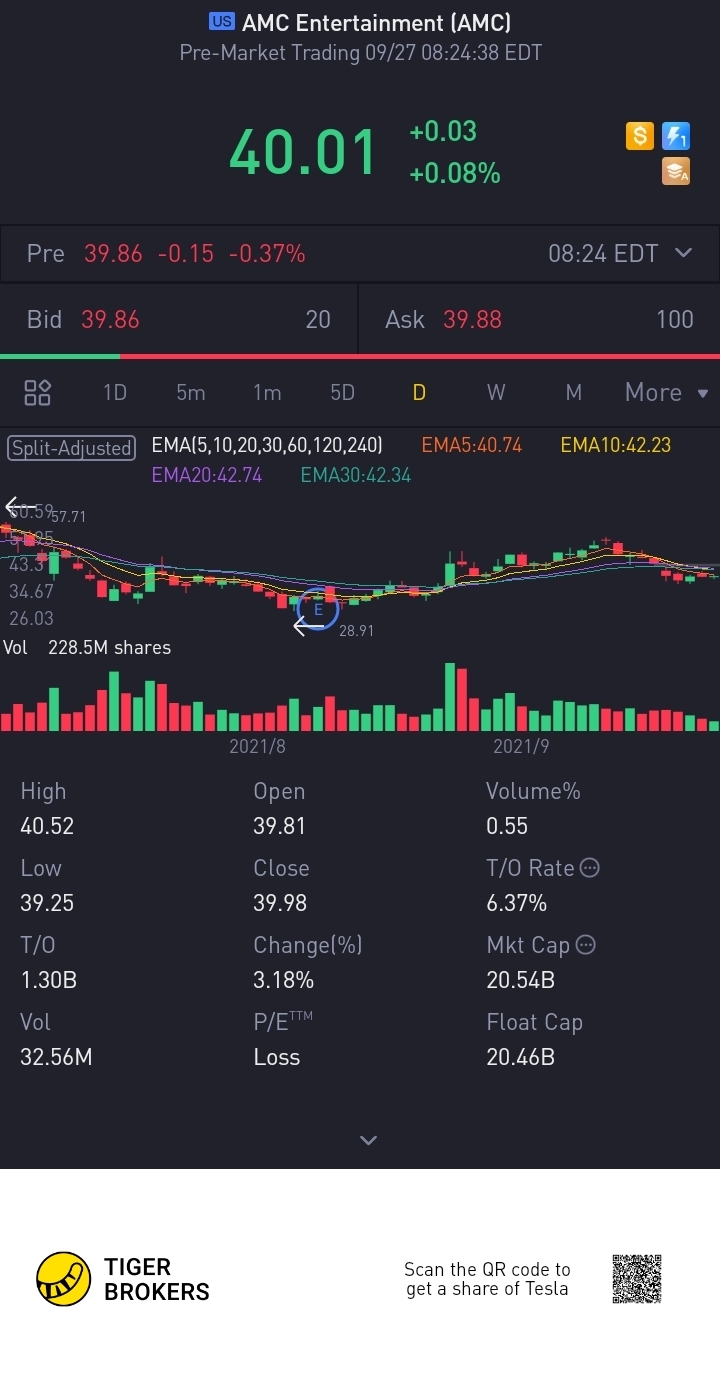Expand more stock details chevron
Screen dimensions: 720x1390
point(368,1140)
